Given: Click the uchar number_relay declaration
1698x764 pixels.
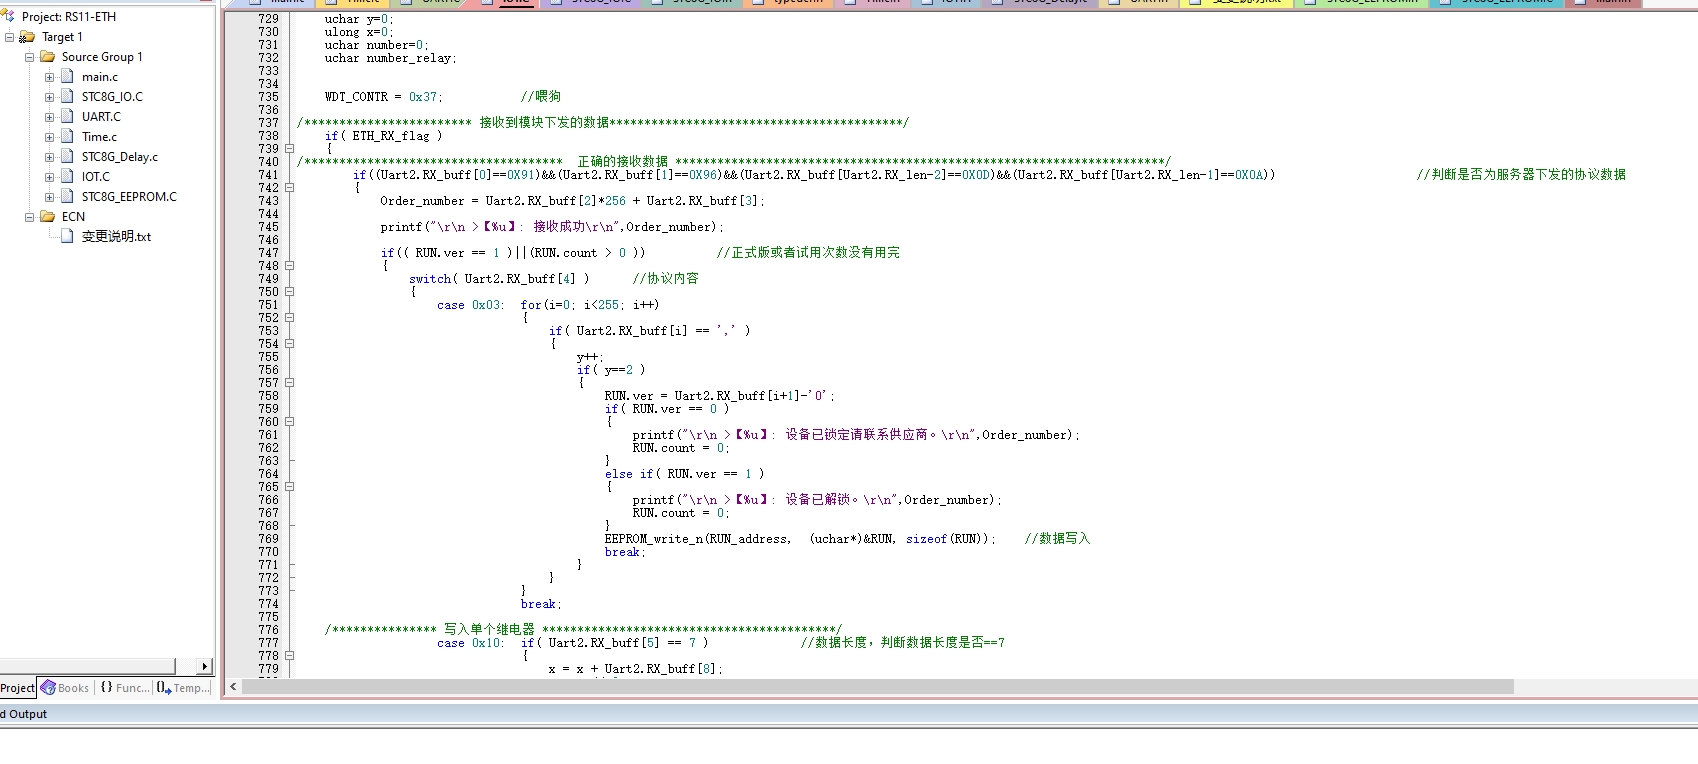Looking at the screenshot, I should tap(390, 58).
